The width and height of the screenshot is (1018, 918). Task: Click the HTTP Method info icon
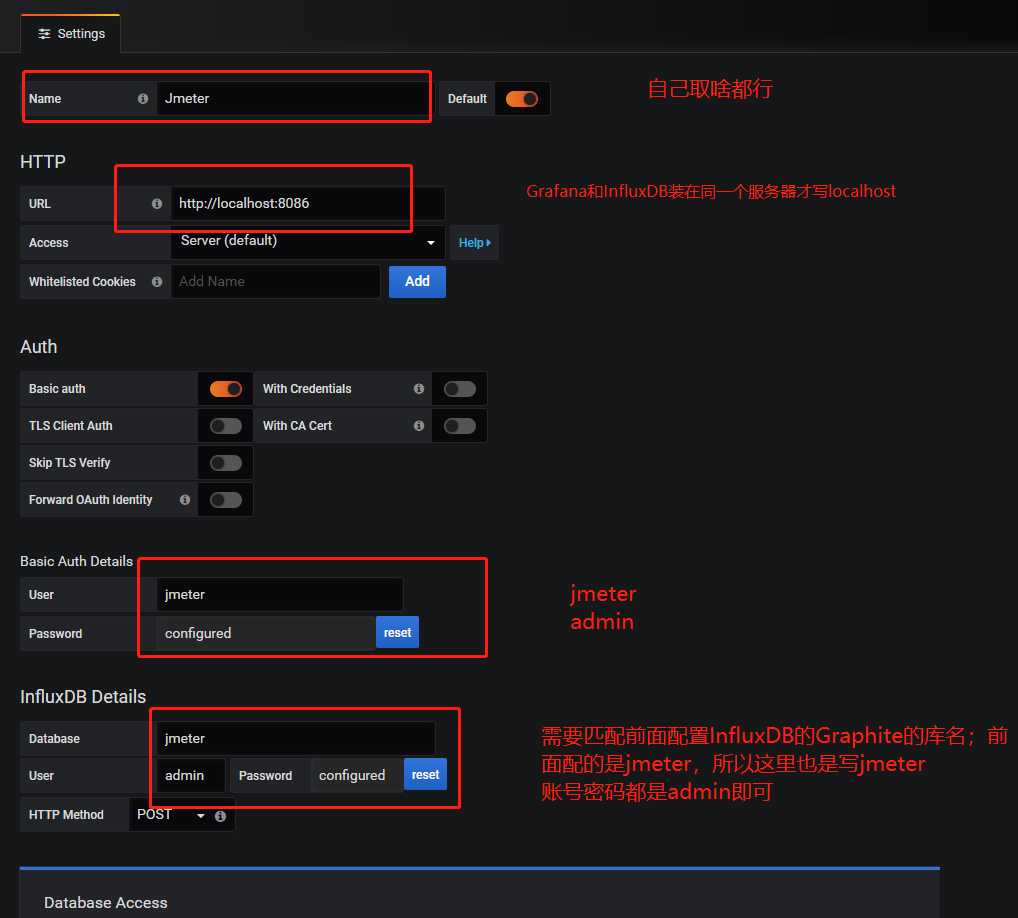coord(220,816)
